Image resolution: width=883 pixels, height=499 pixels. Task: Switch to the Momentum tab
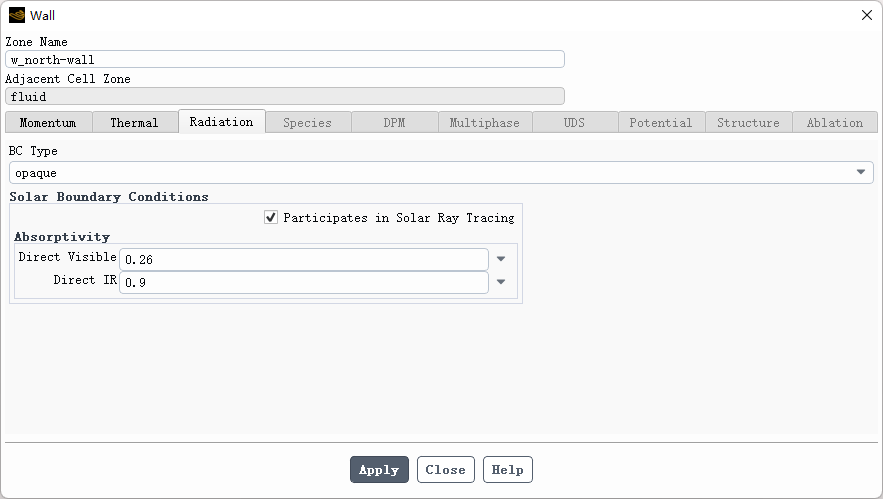[48, 122]
